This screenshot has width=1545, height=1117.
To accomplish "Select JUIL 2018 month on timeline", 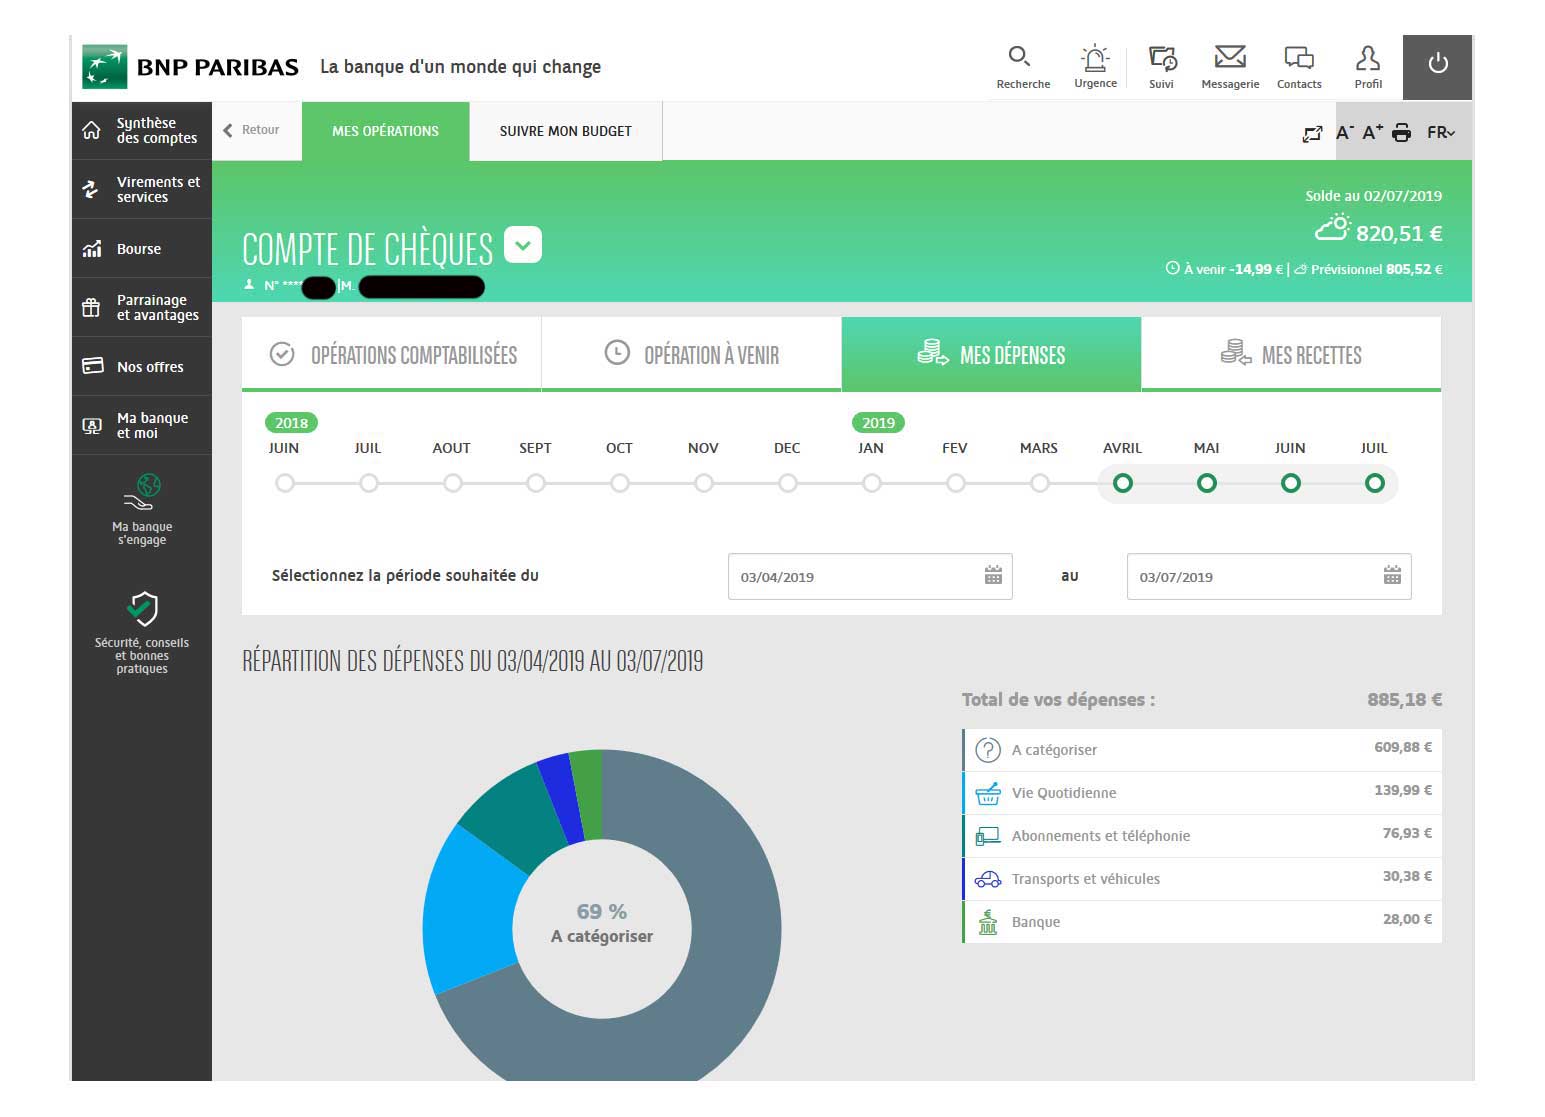I will click(369, 483).
